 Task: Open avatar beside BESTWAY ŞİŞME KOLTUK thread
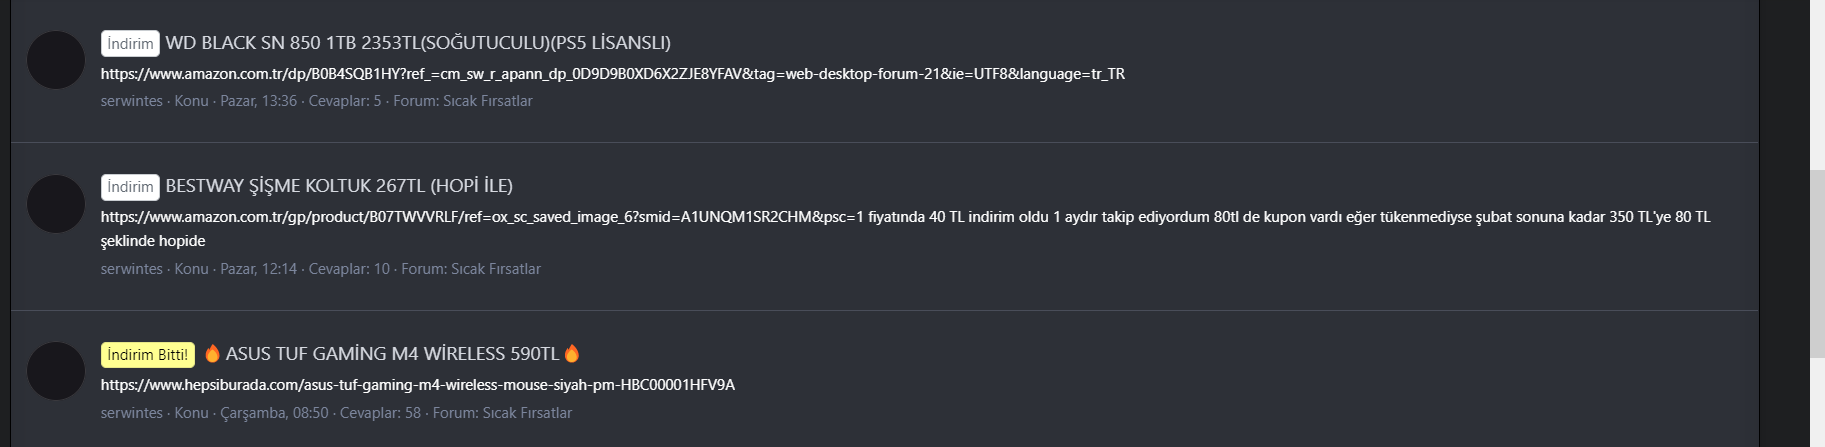point(55,204)
